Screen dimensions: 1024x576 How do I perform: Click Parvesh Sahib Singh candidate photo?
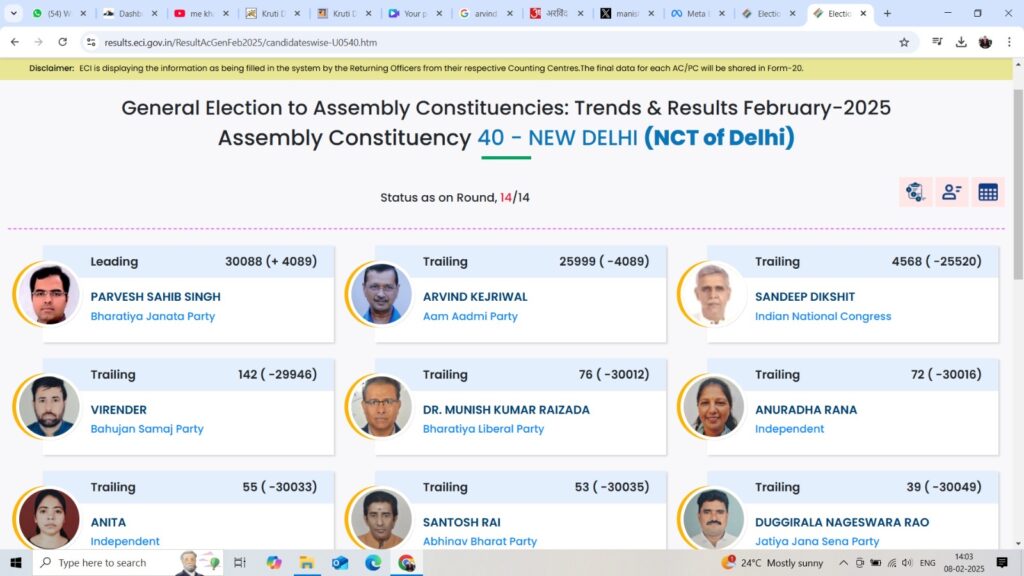pyautogui.click(x=49, y=294)
